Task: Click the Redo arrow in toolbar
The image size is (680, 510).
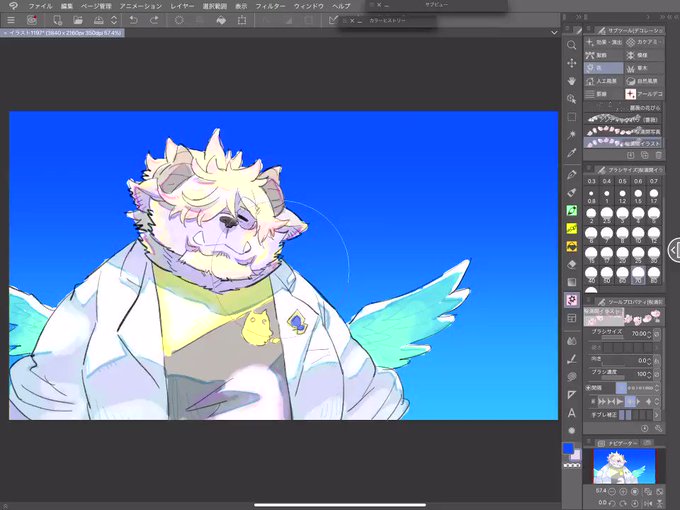Action: (x=154, y=20)
